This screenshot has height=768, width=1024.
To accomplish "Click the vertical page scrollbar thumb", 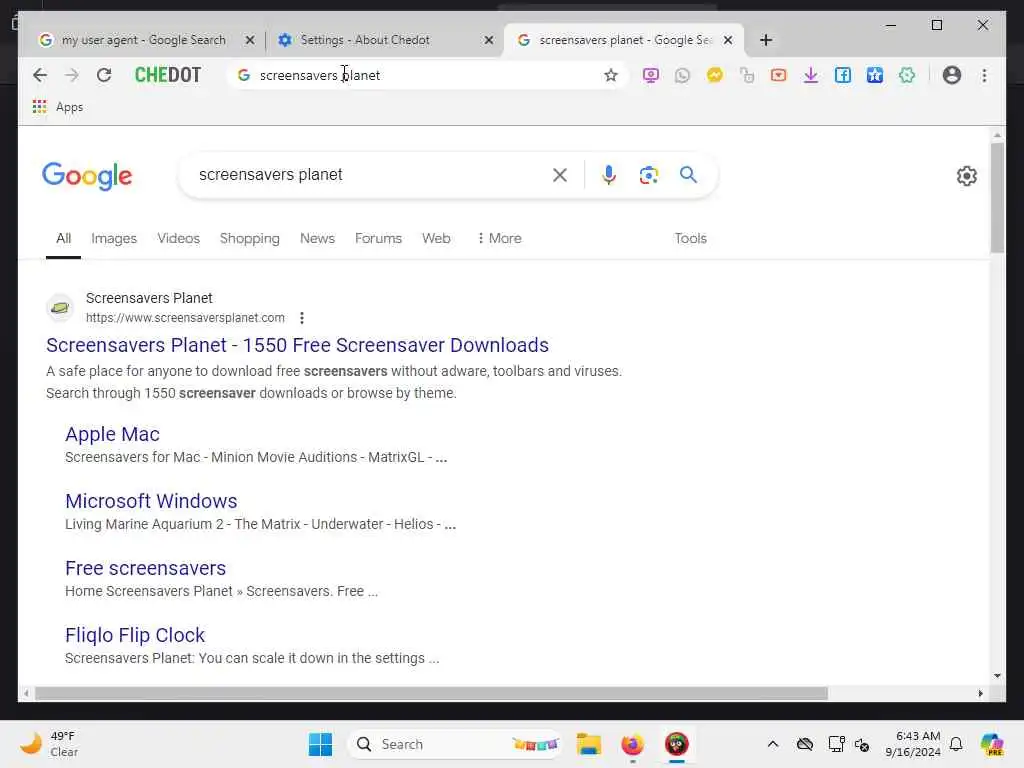I will point(997,197).
